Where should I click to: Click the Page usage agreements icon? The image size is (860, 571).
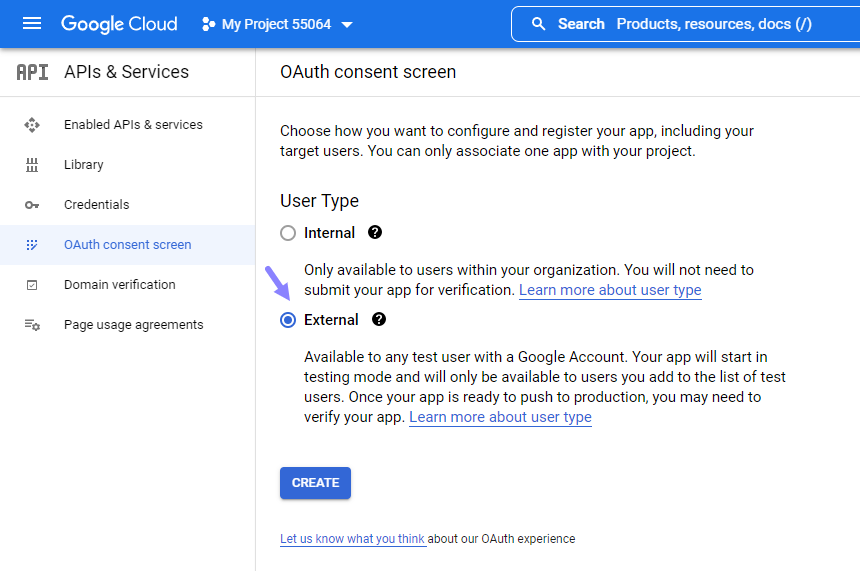(x=32, y=325)
